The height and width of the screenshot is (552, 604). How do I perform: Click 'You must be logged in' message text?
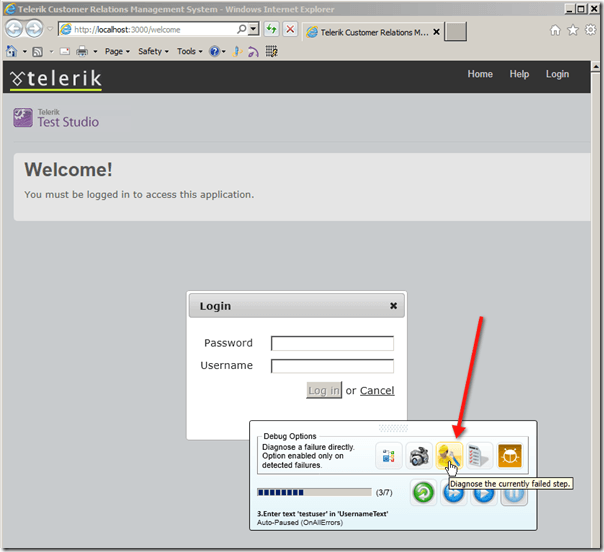tap(139, 195)
